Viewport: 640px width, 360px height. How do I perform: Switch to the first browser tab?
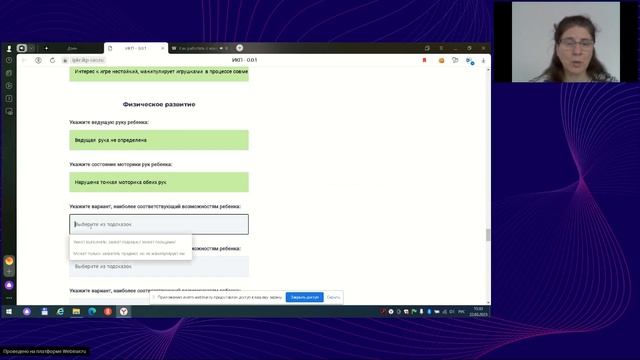click(72, 48)
